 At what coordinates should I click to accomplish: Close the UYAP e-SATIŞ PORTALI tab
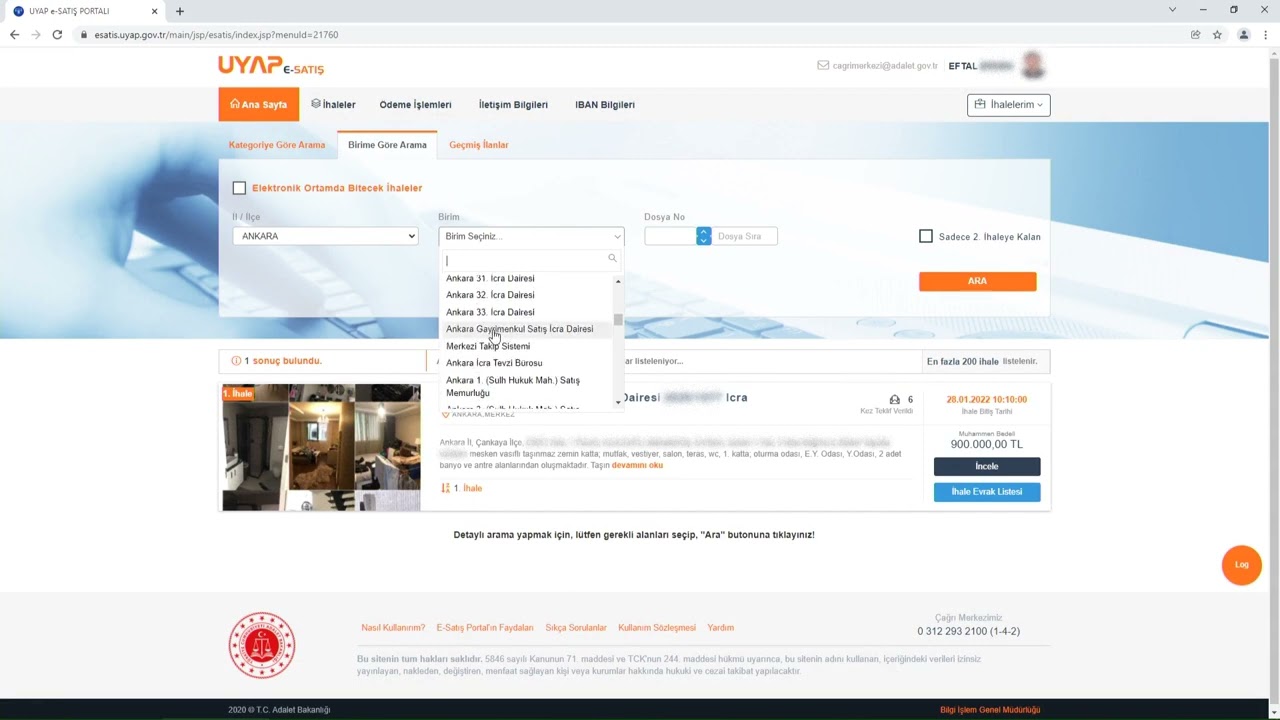click(x=155, y=11)
